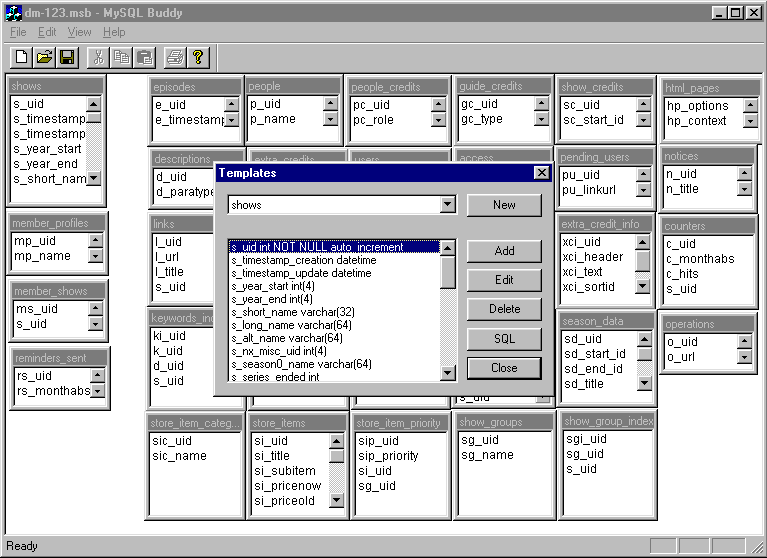
Task: Click the Cut scissors toolbar icon
Action: coord(98,57)
